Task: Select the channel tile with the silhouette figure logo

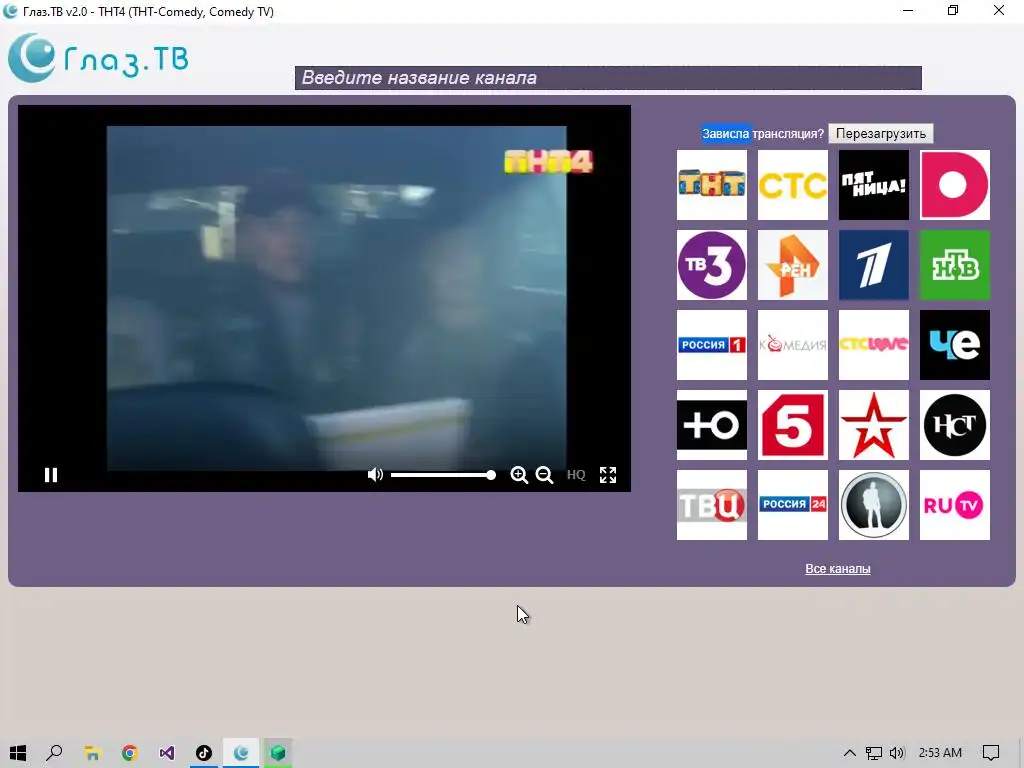Action: [873, 505]
